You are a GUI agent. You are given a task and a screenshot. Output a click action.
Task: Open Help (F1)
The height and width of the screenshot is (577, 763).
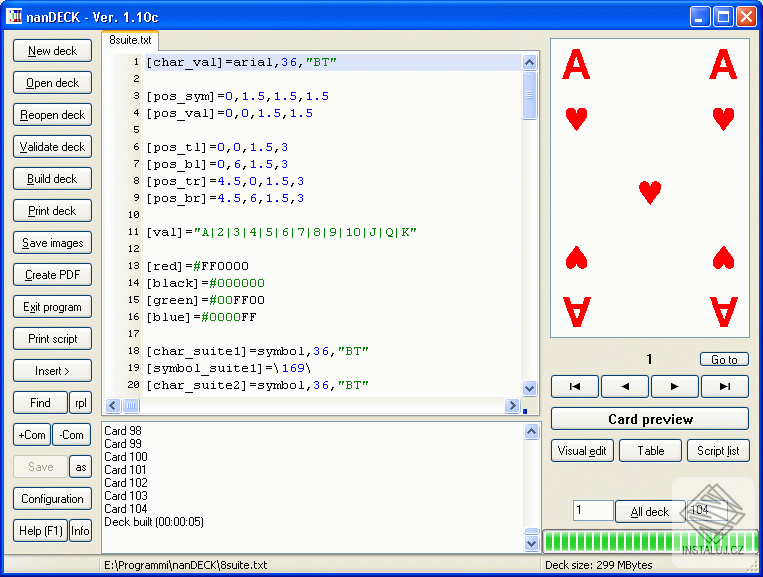point(40,531)
